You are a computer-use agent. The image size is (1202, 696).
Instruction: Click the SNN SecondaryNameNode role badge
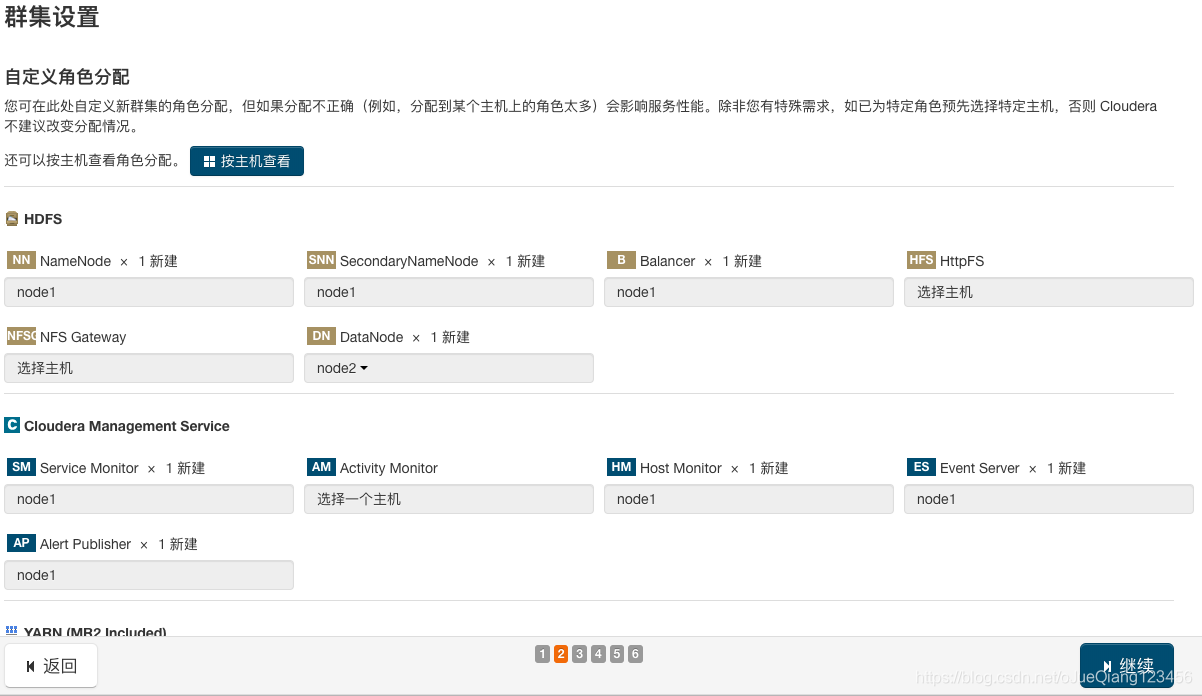(321, 260)
